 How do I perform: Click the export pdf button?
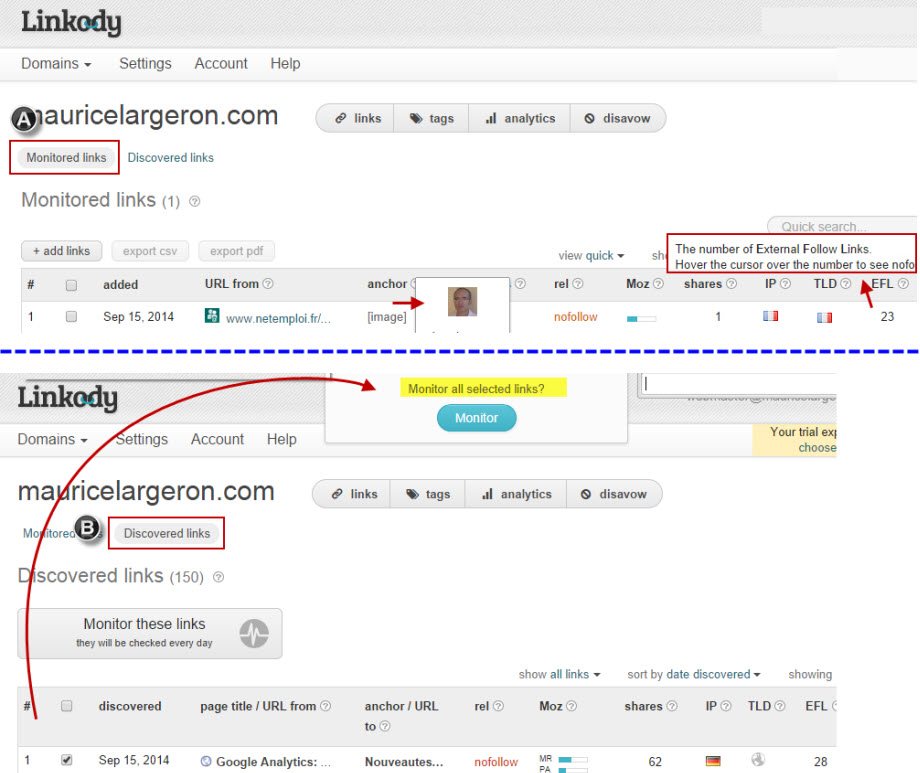point(236,251)
